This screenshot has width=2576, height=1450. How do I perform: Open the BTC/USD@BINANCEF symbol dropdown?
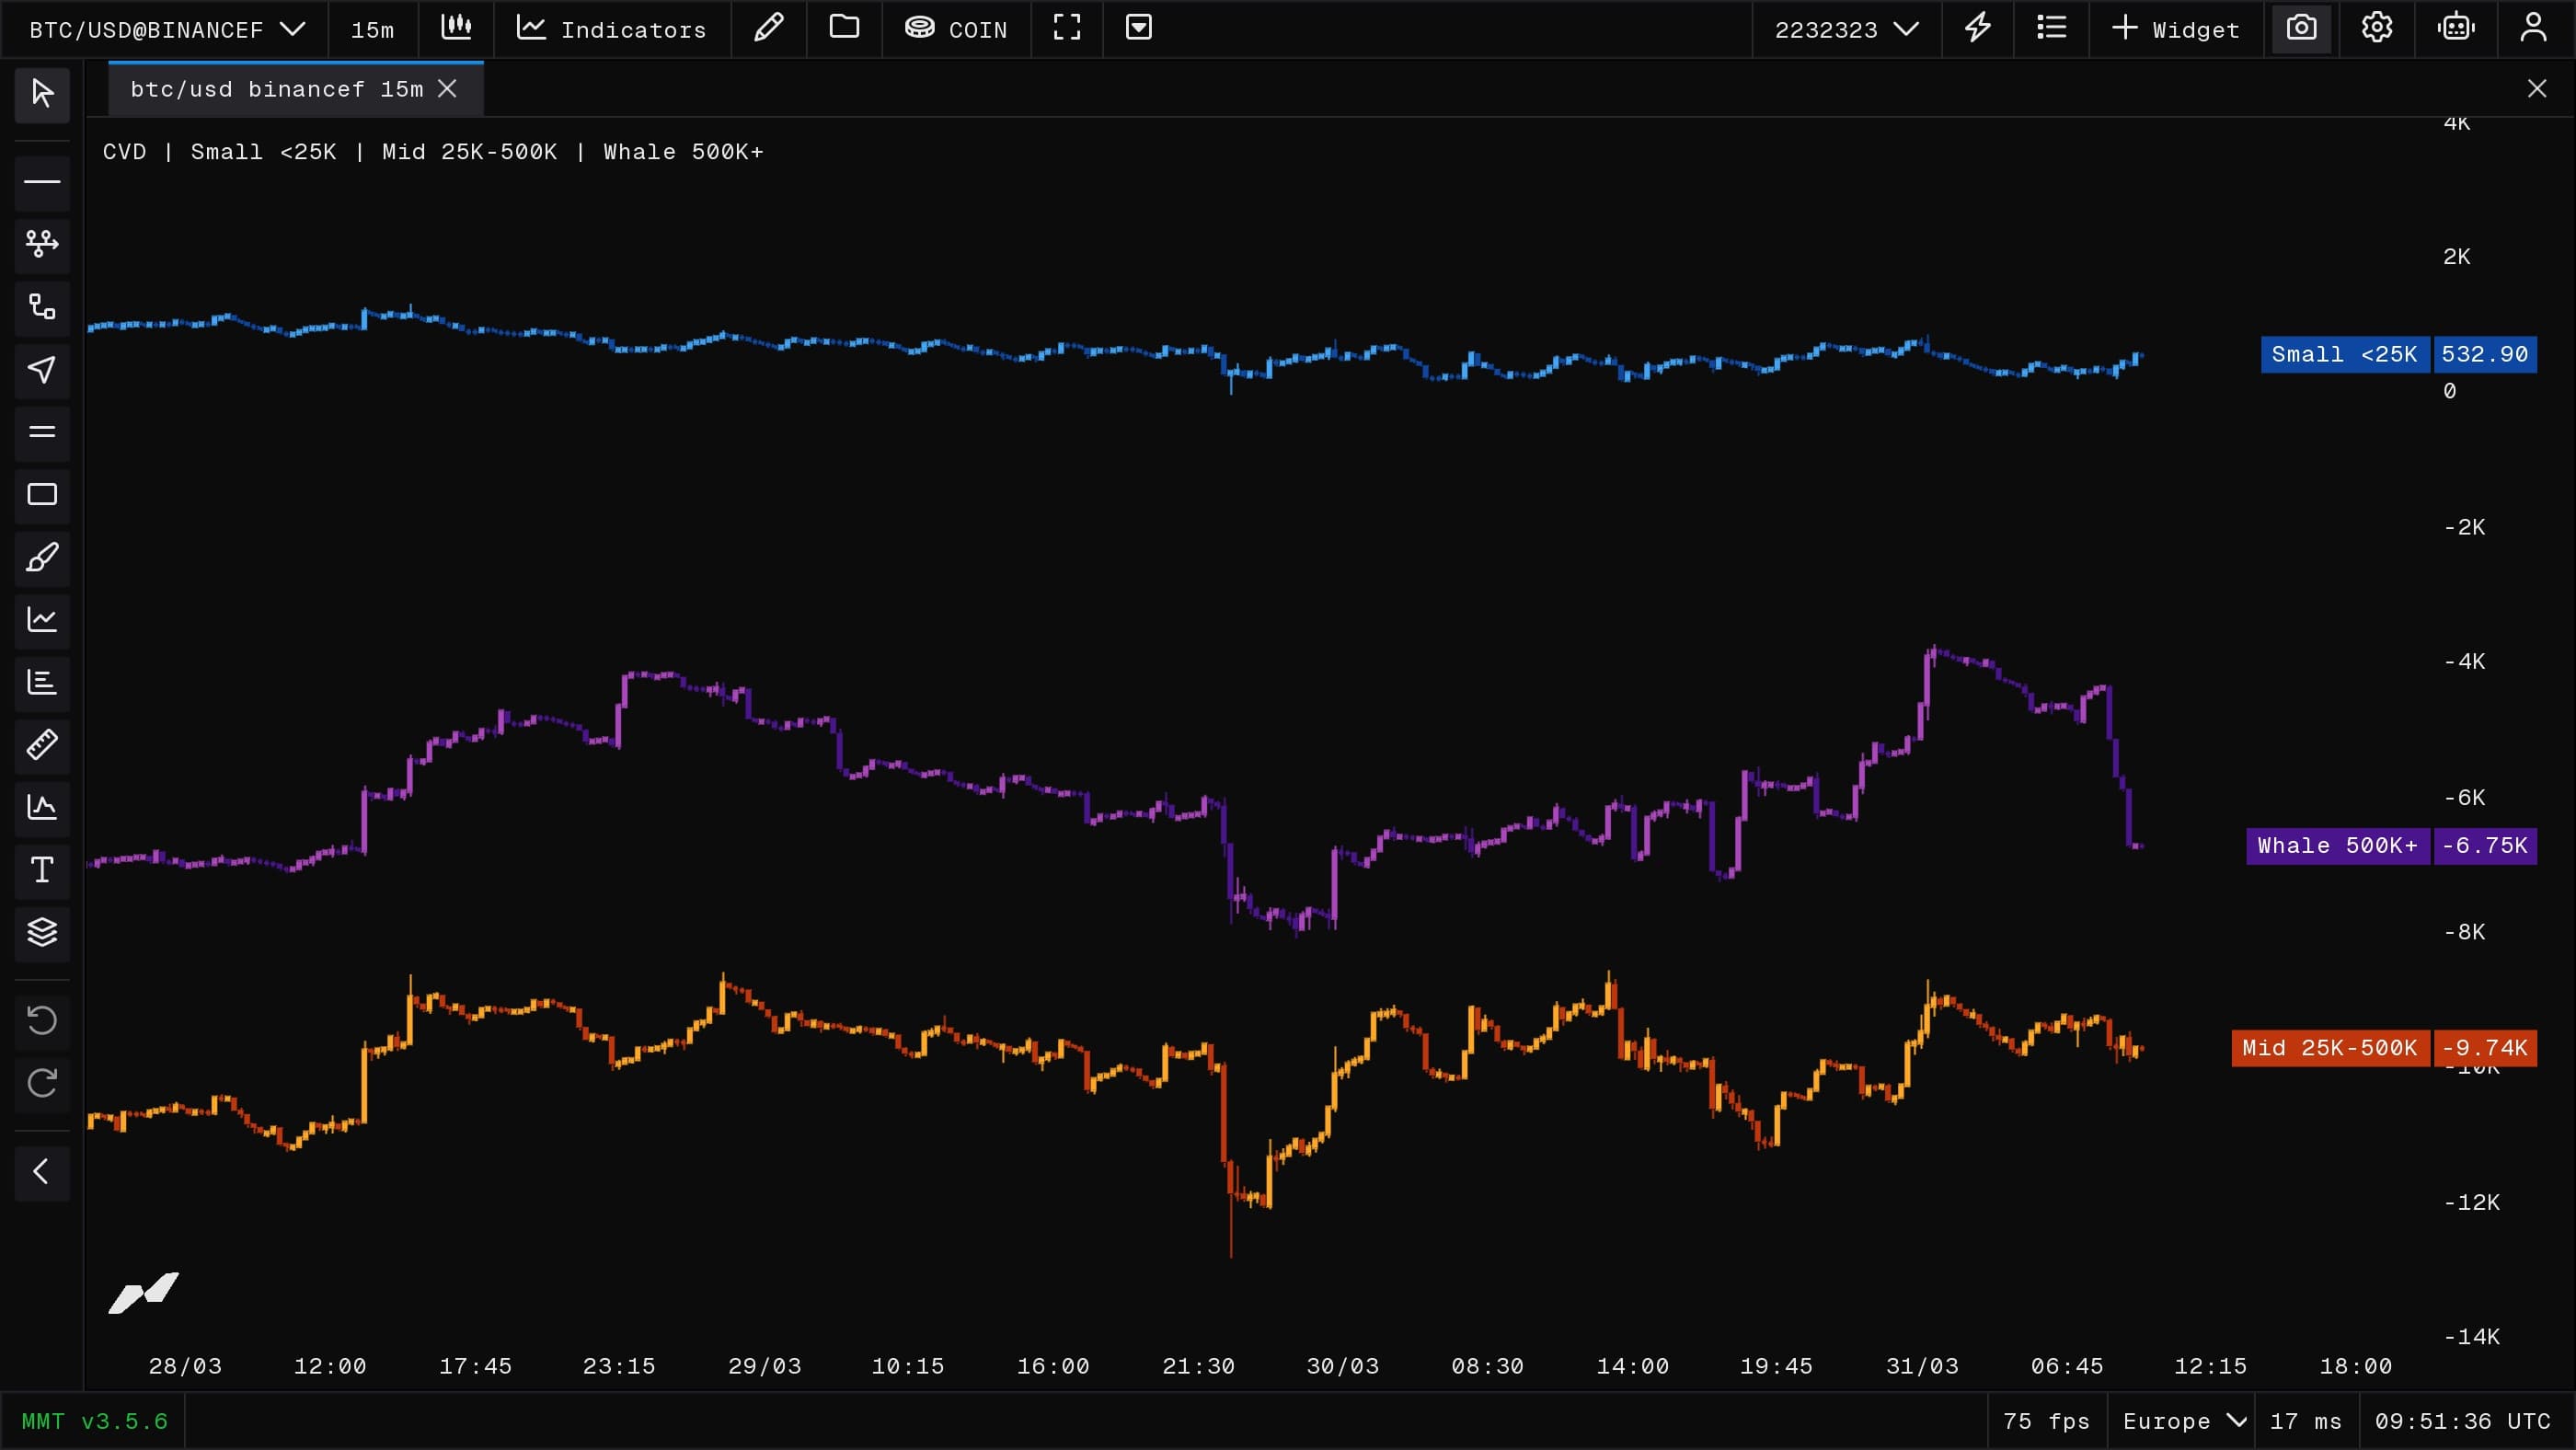click(x=166, y=29)
